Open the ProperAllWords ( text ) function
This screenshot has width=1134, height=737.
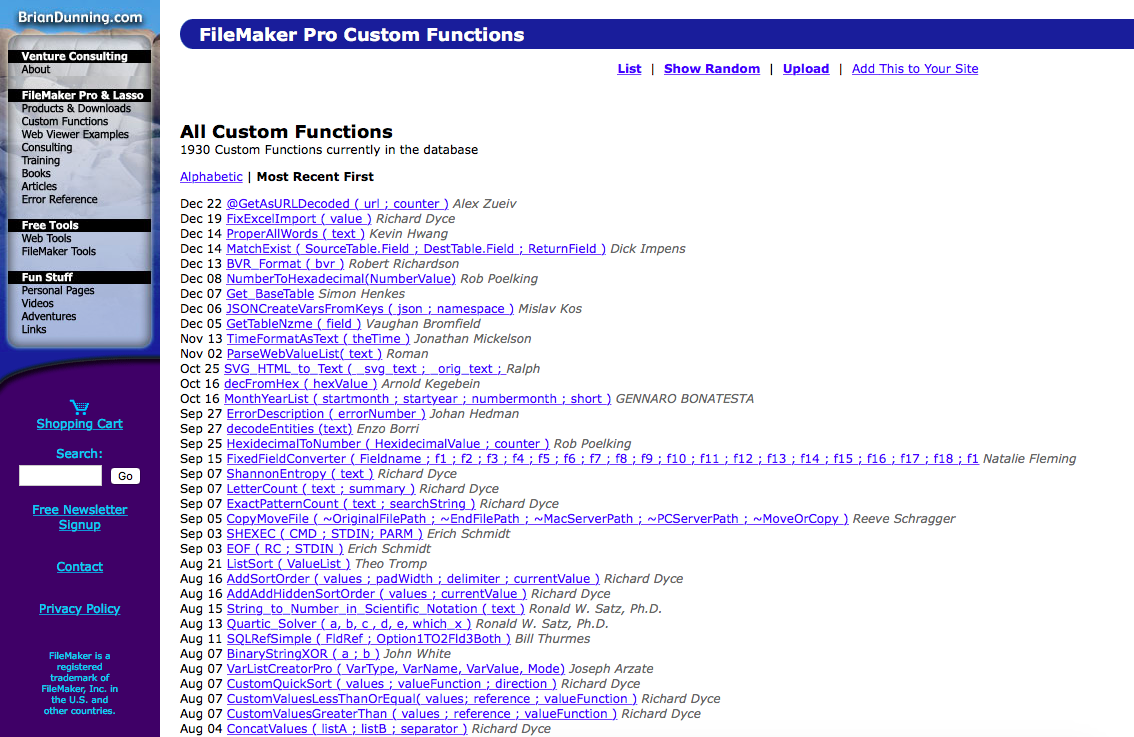(x=296, y=234)
